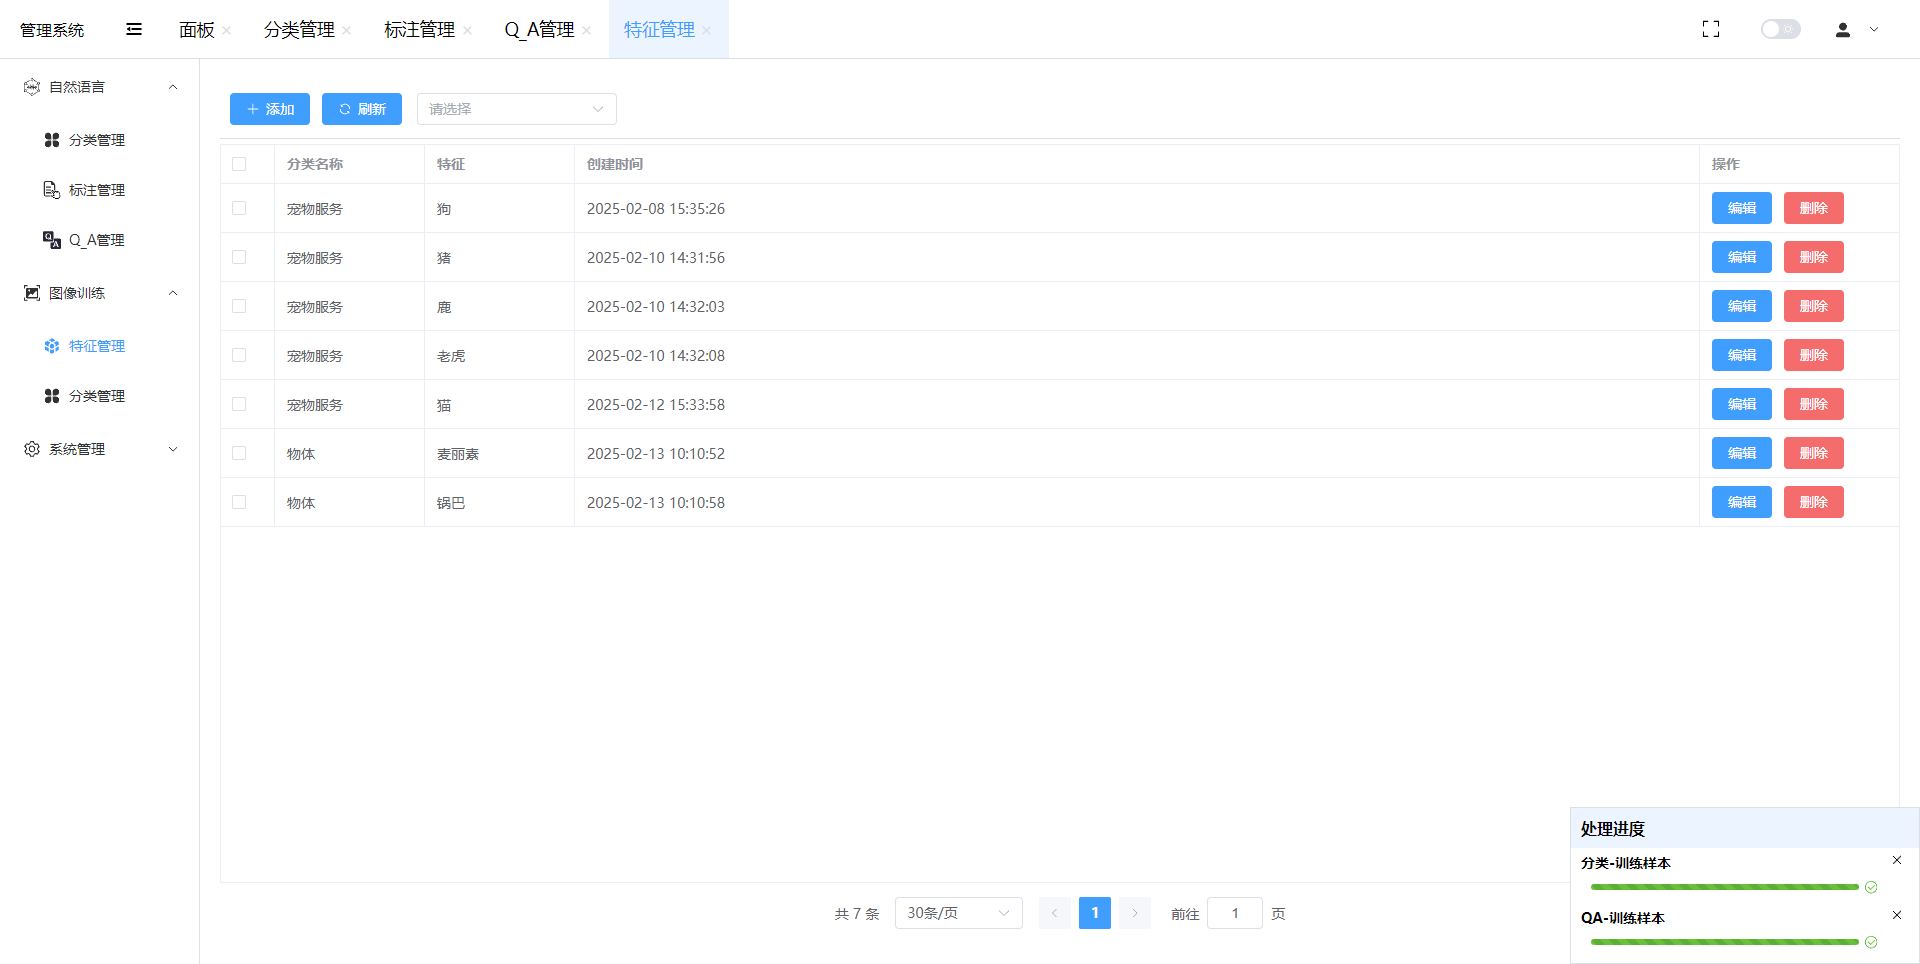Delete the 狗 feature row

pos(1813,208)
